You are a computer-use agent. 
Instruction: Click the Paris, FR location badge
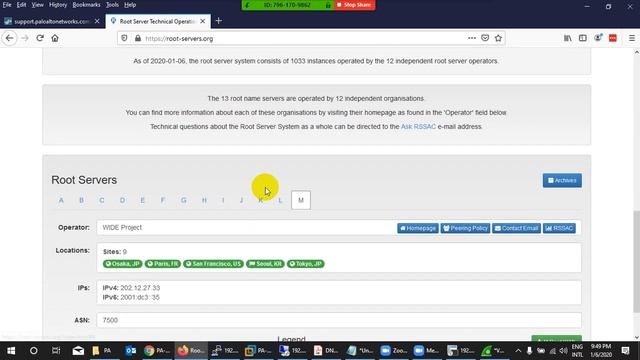pos(162,264)
